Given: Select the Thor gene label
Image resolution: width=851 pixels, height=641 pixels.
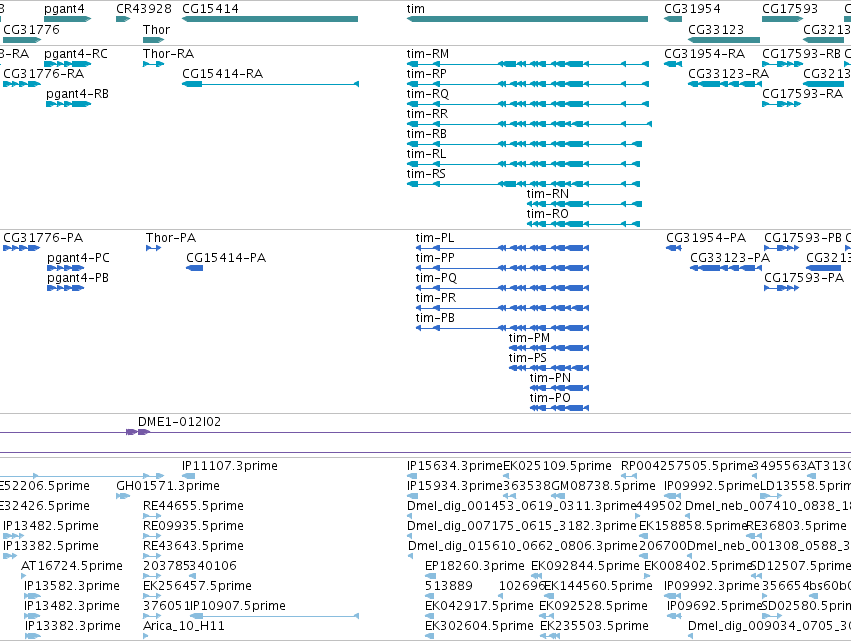Looking at the screenshot, I should [x=156, y=30].
